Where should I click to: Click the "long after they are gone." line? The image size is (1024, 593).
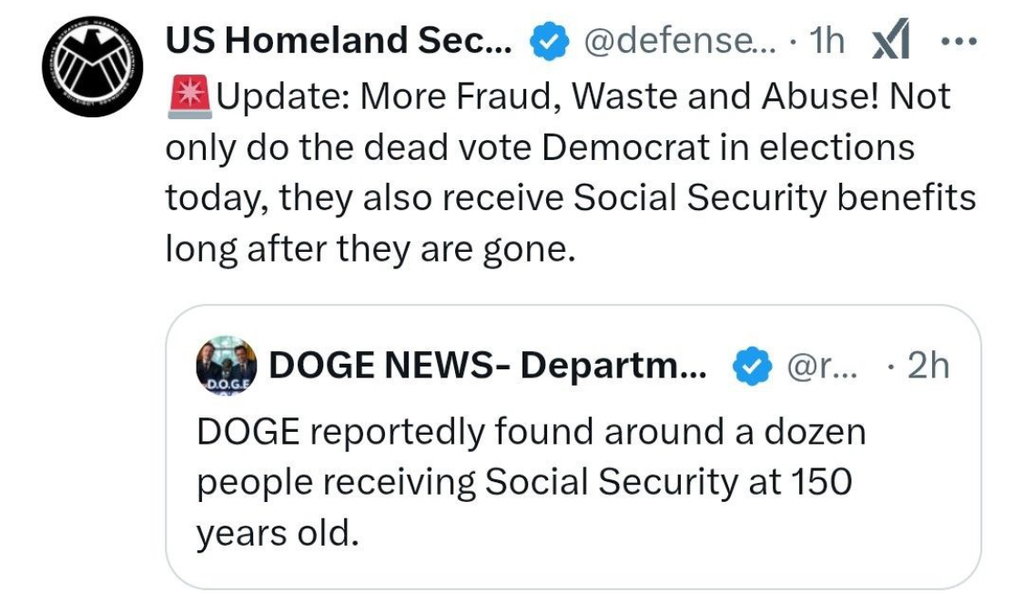pyautogui.click(x=370, y=247)
